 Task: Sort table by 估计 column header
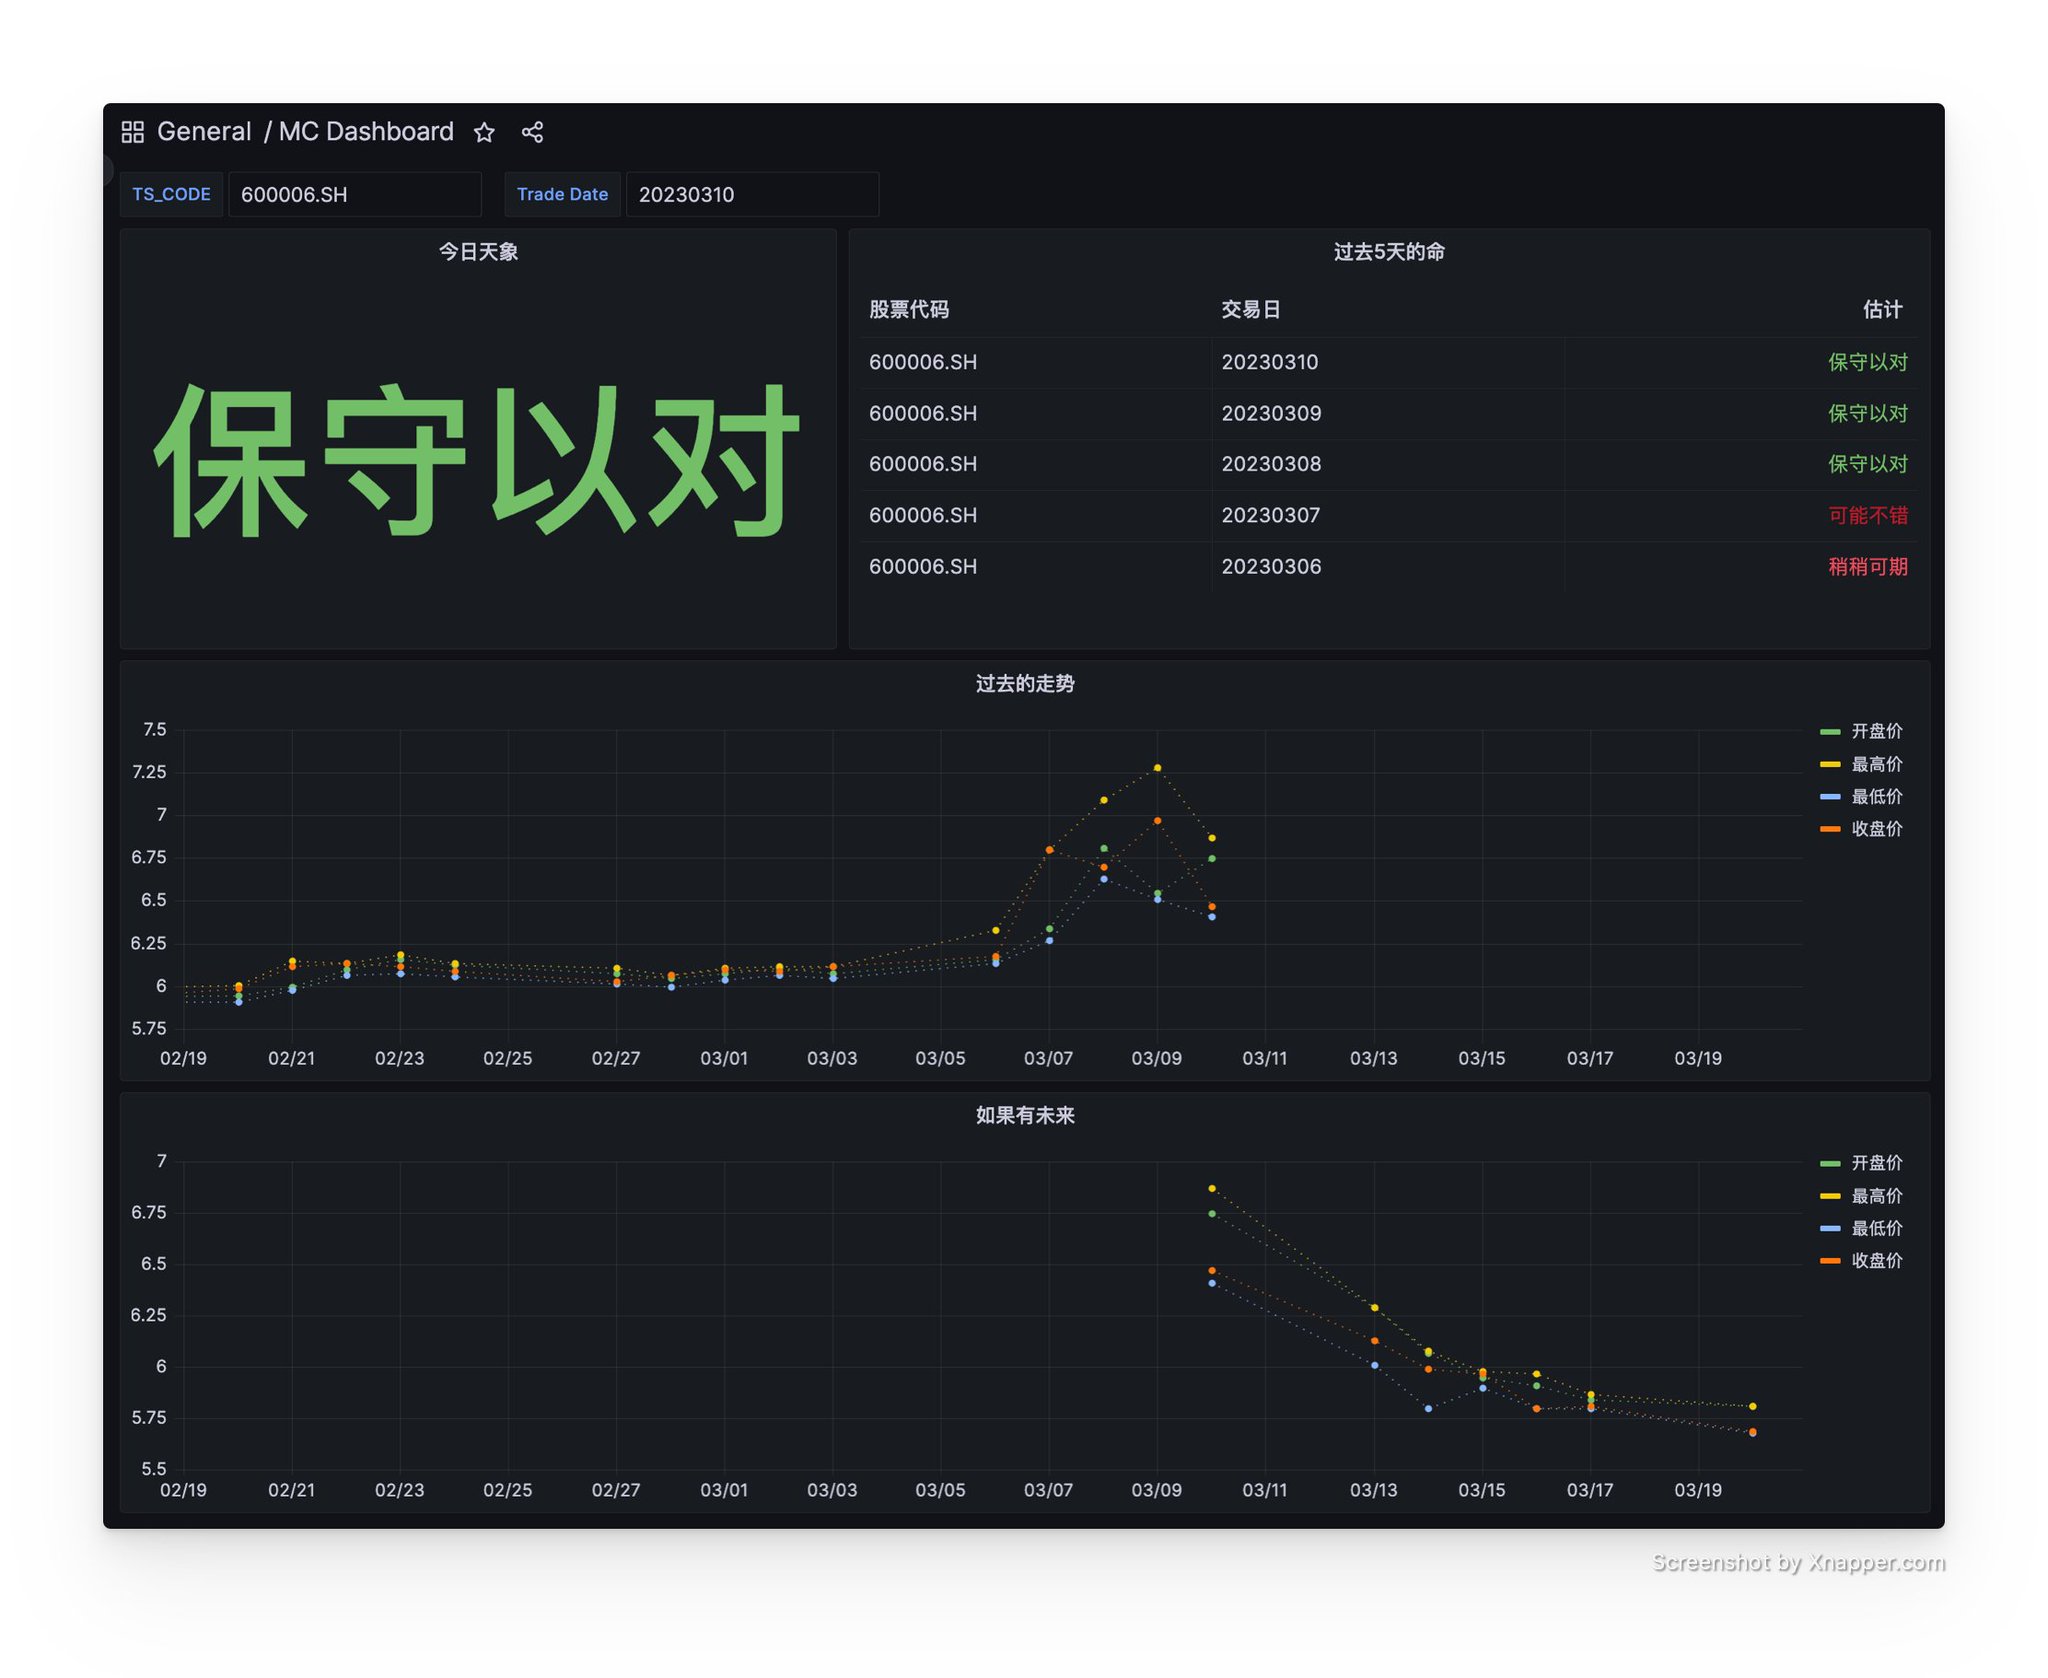[1882, 310]
